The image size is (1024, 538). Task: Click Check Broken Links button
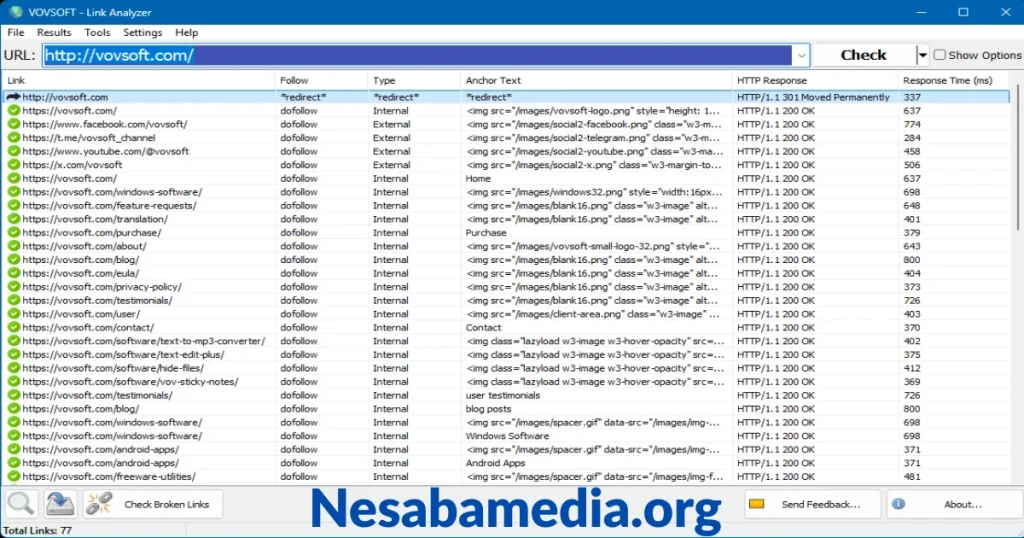pyautogui.click(x=154, y=504)
